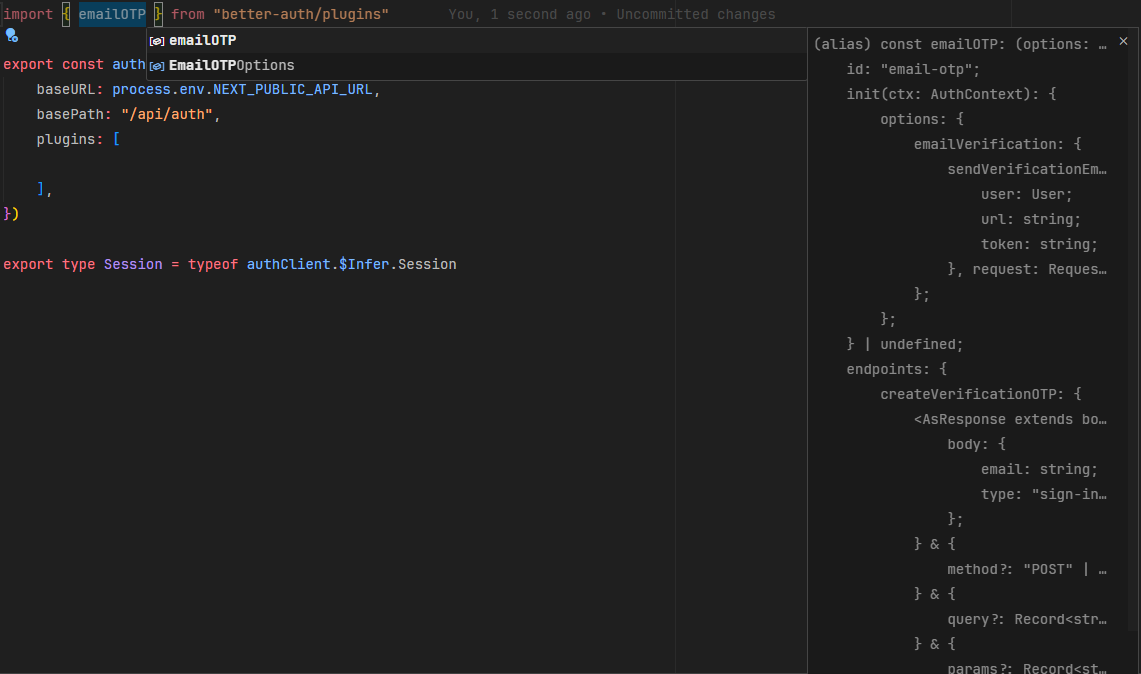Close the suggestion documentation panel
The image size is (1141, 674).
[x=1123, y=41]
